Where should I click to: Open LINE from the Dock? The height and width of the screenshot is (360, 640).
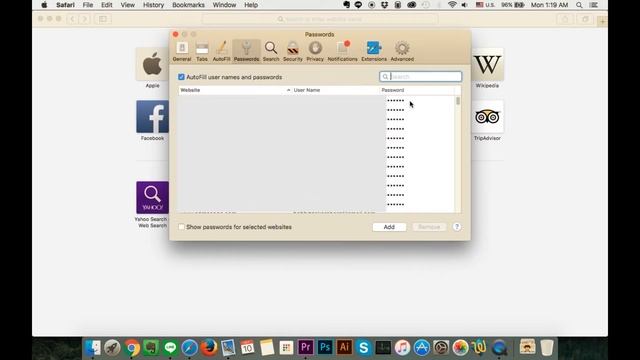coord(170,348)
